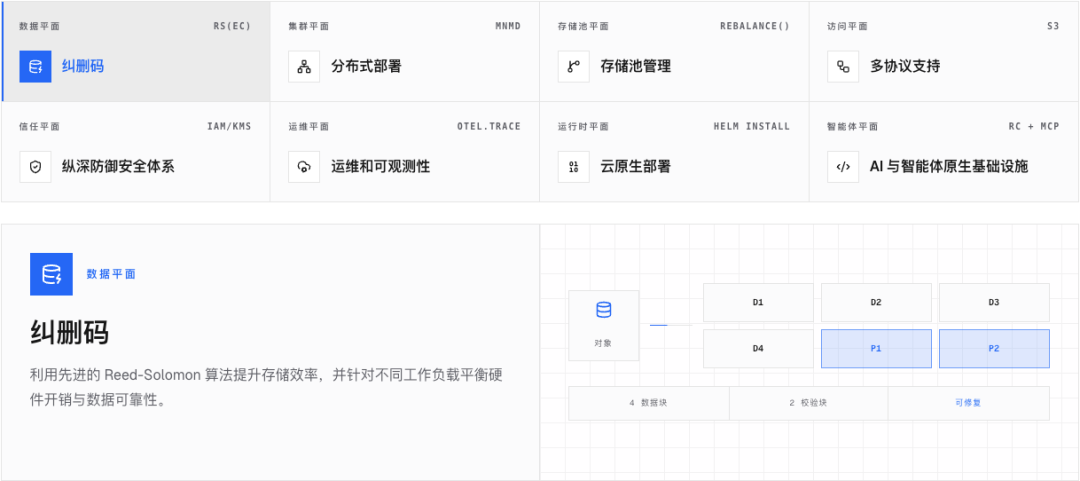Click the AI 与智能体原生基础设施 code brackets icon
Image resolution: width=1080 pixels, height=481 pixels.
tap(842, 167)
